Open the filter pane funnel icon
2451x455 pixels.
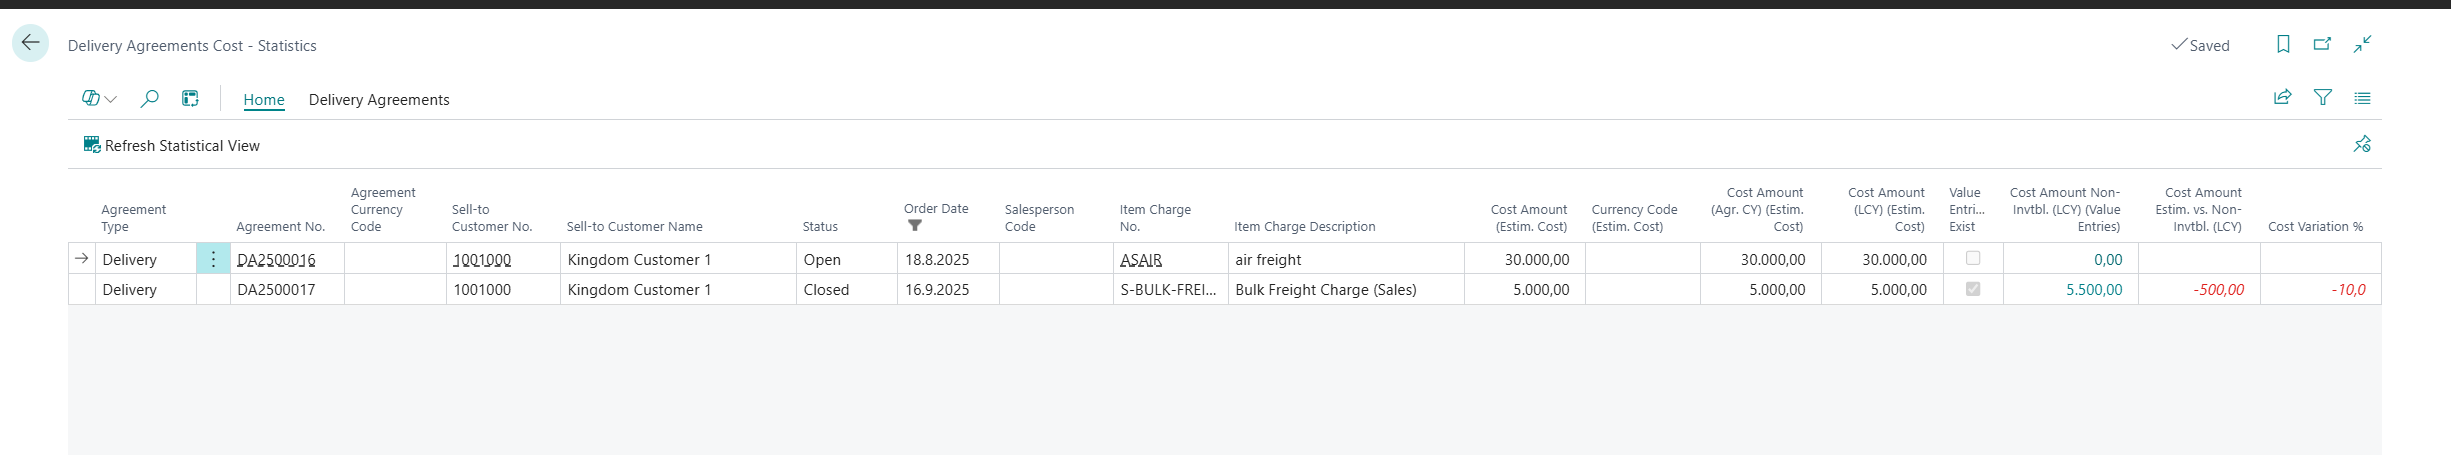click(x=2323, y=97)
